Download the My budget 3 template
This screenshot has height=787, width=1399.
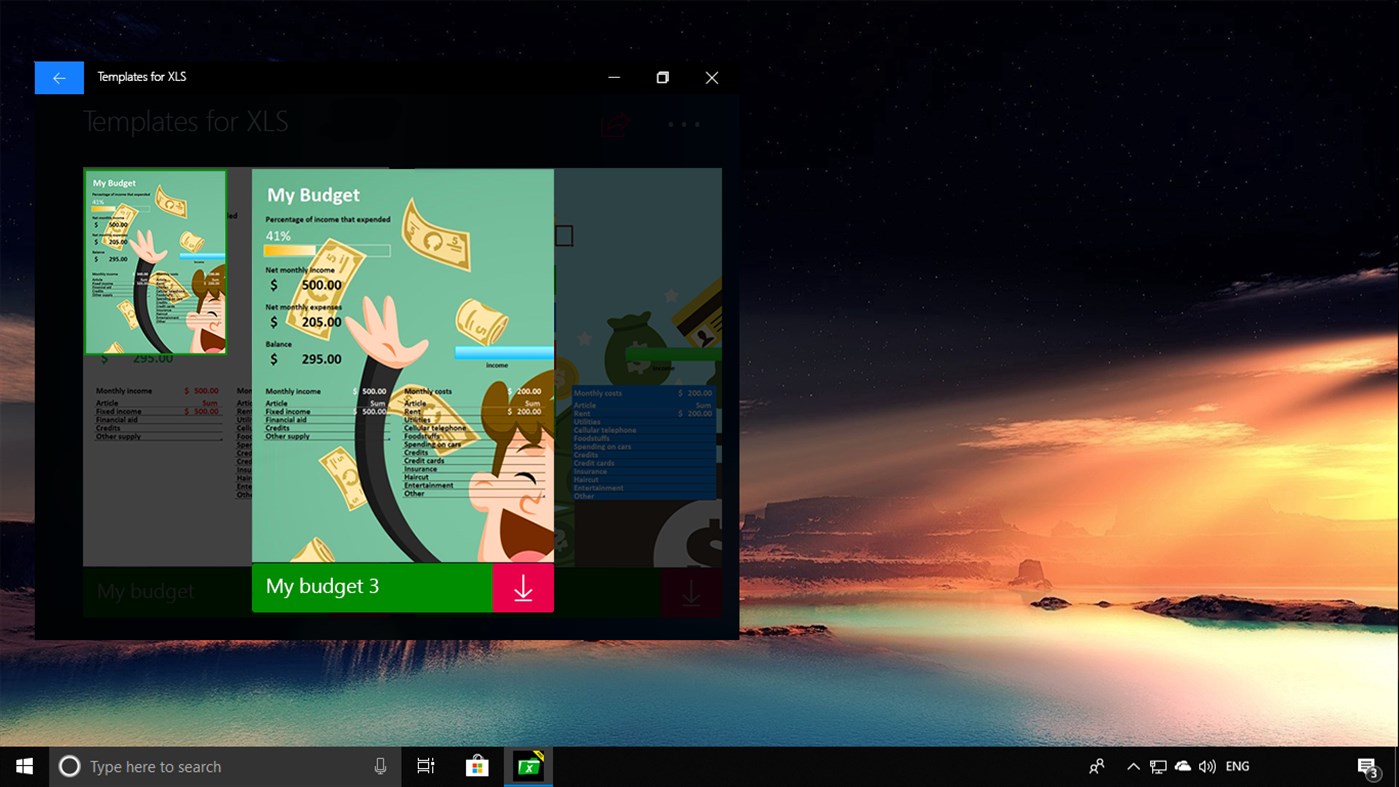[523, 587]
